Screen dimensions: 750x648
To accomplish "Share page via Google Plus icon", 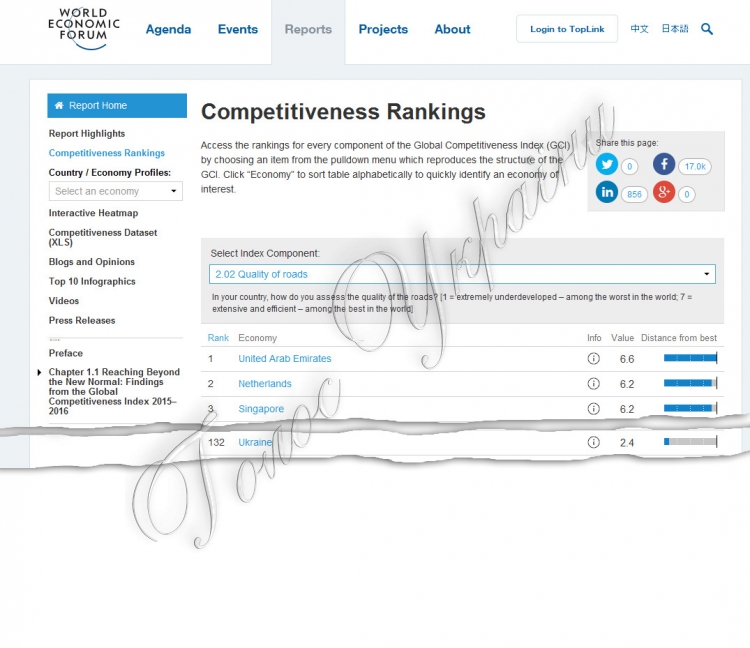I will [664, 192].
